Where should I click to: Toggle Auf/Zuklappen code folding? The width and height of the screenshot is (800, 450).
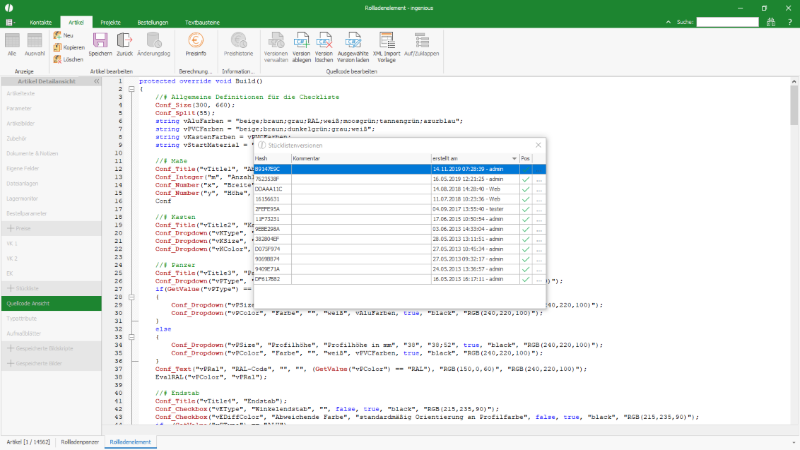421,44
